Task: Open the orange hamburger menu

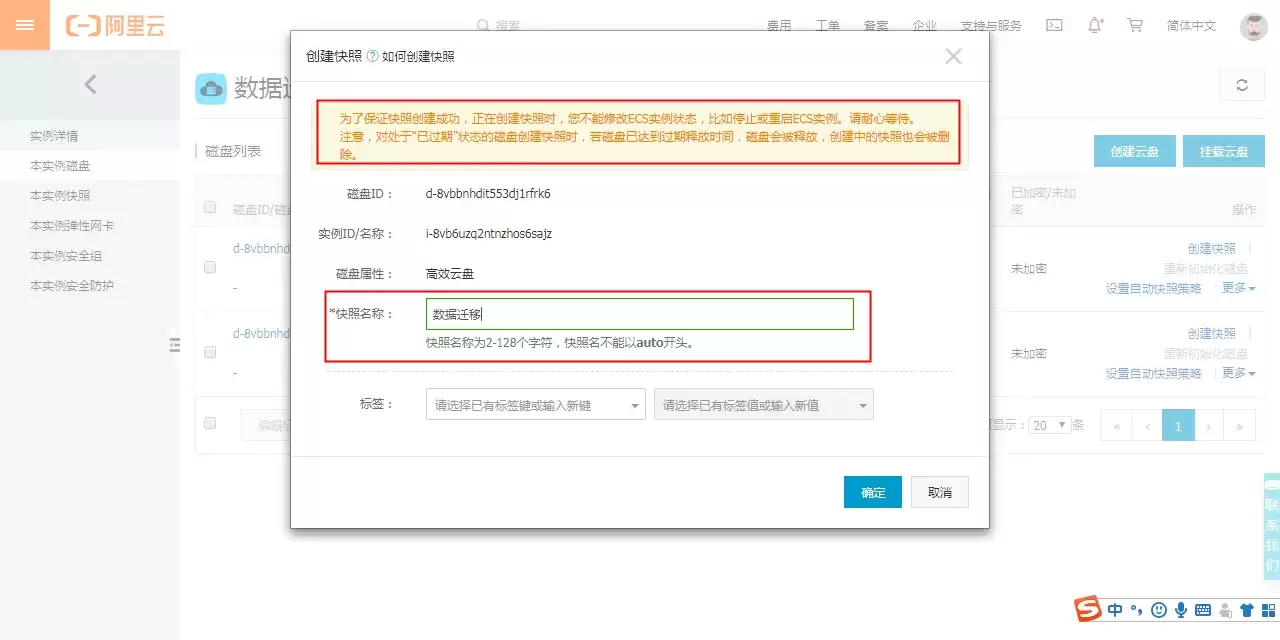Action: [x=25, y=25]
